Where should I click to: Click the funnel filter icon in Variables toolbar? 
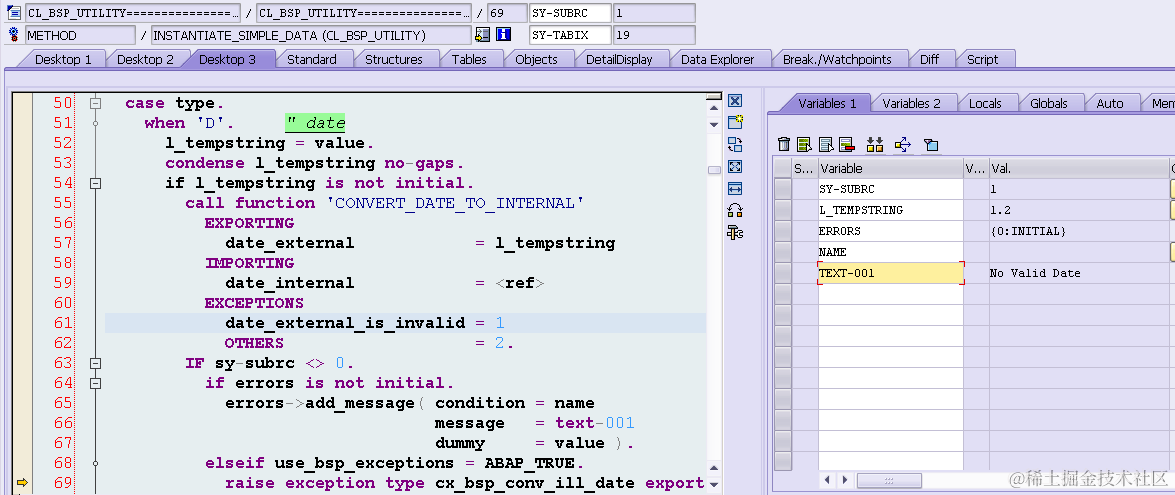(931, 145)
